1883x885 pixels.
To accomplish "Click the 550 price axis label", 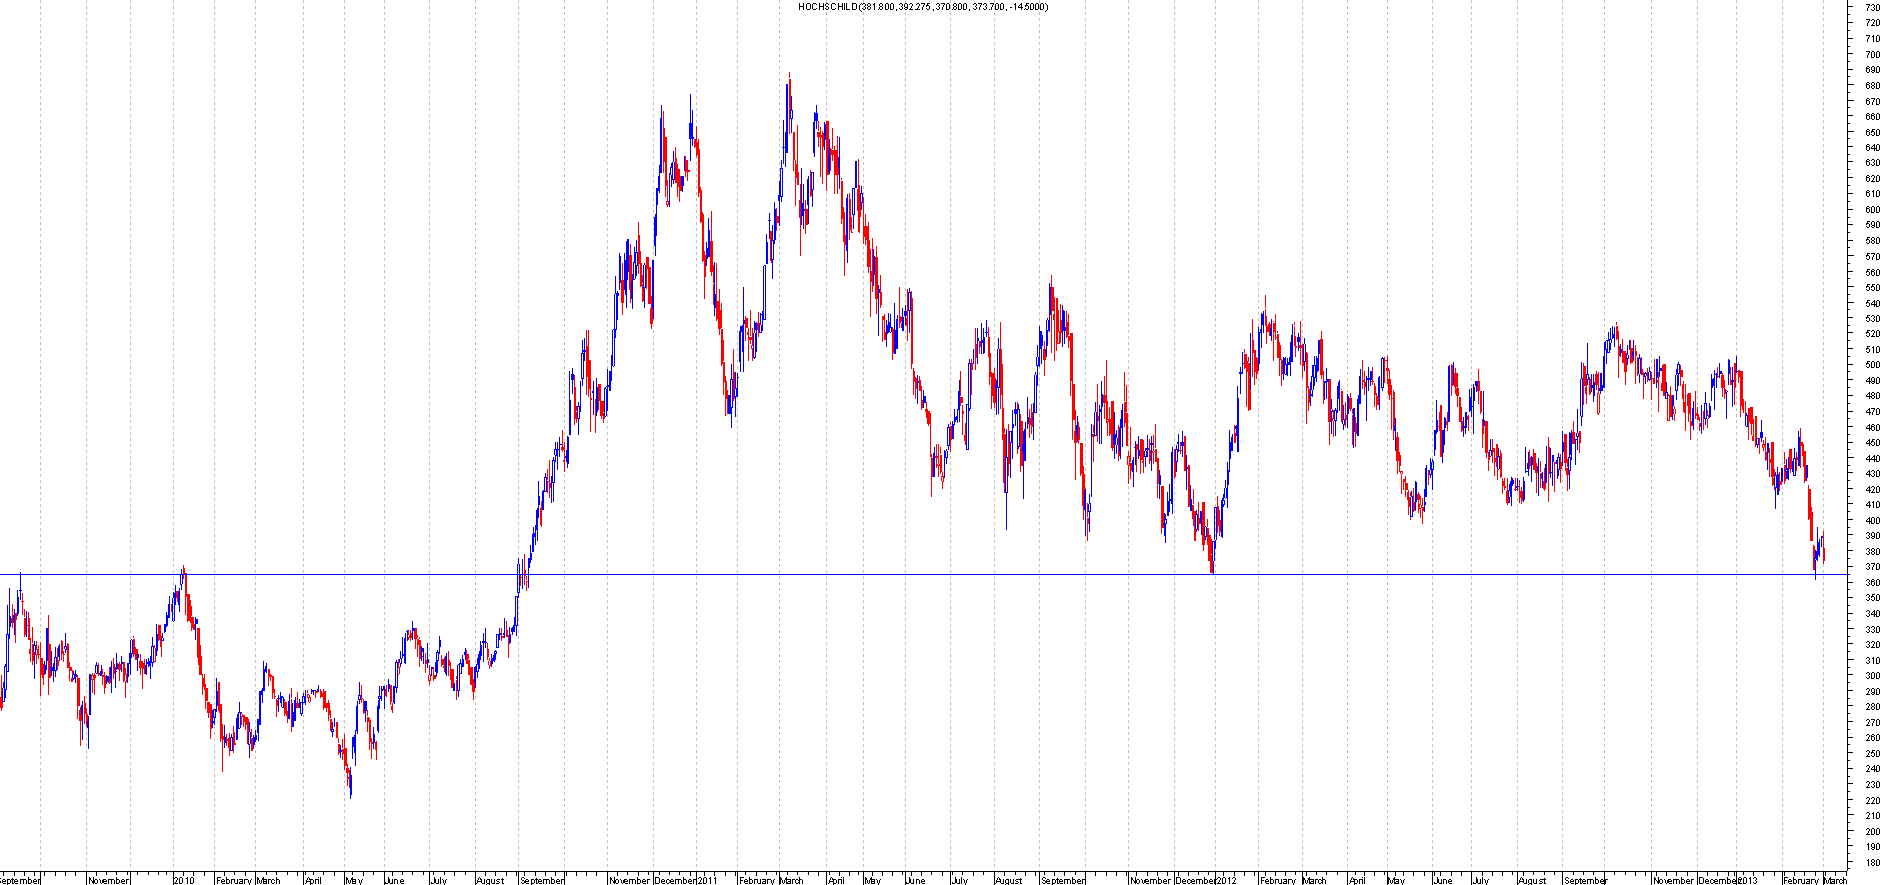I will (1871, 288).
